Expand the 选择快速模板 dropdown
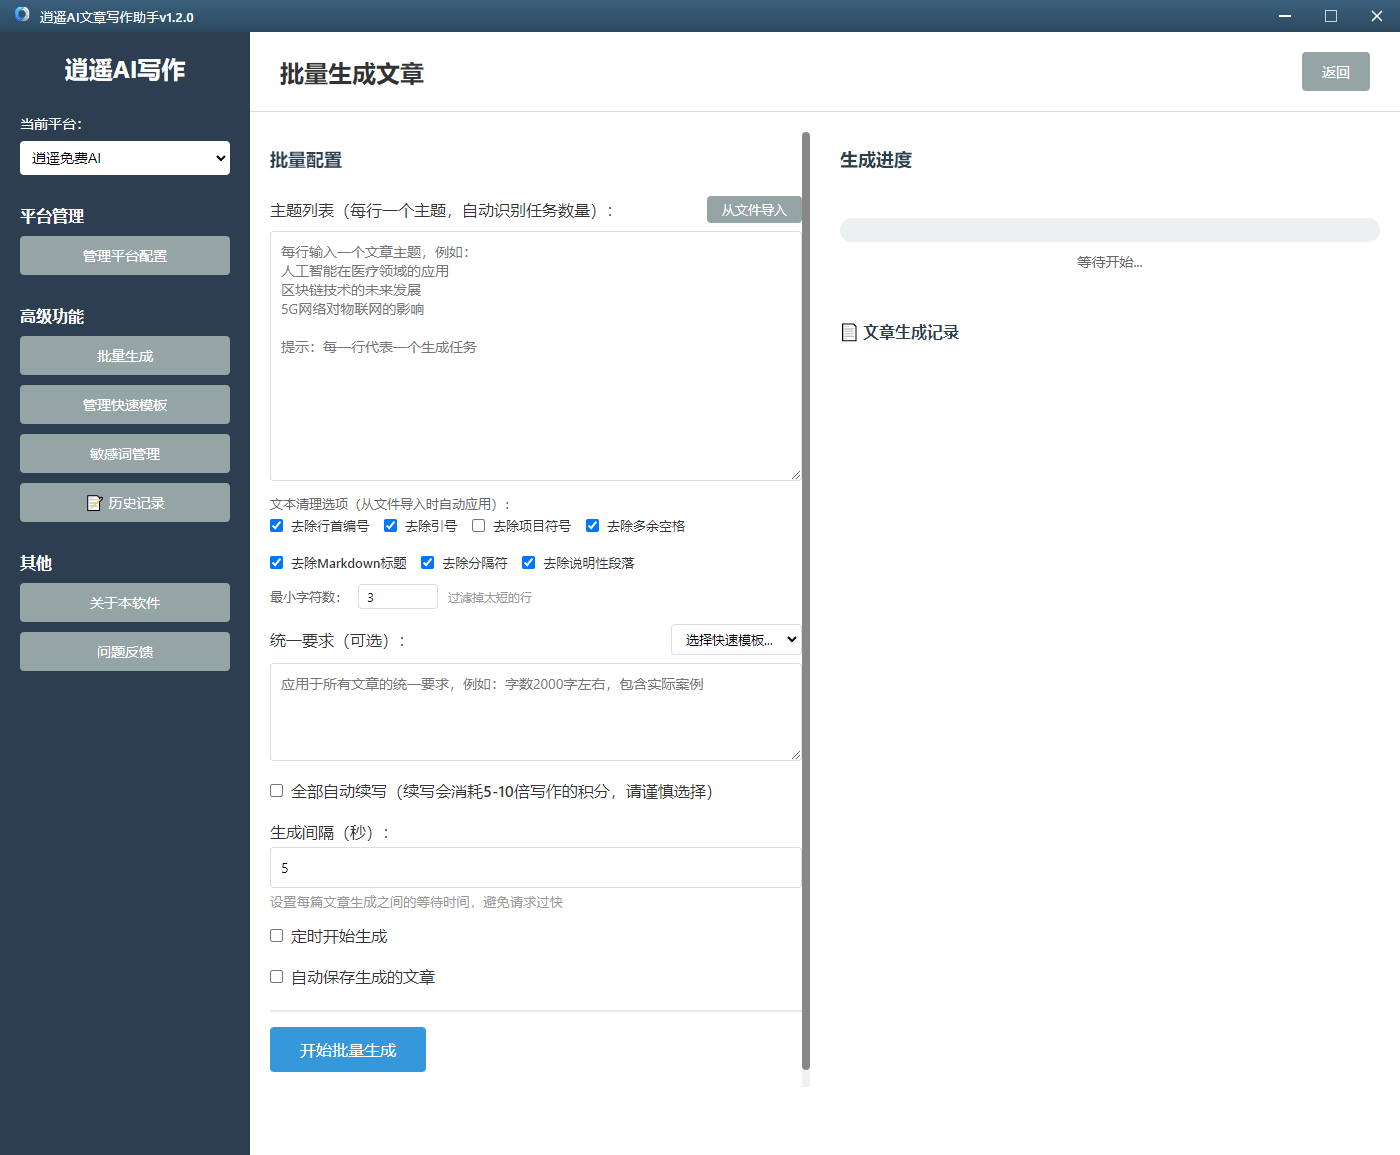The height and width of the screenshot is (1155, 1400). 736,640
